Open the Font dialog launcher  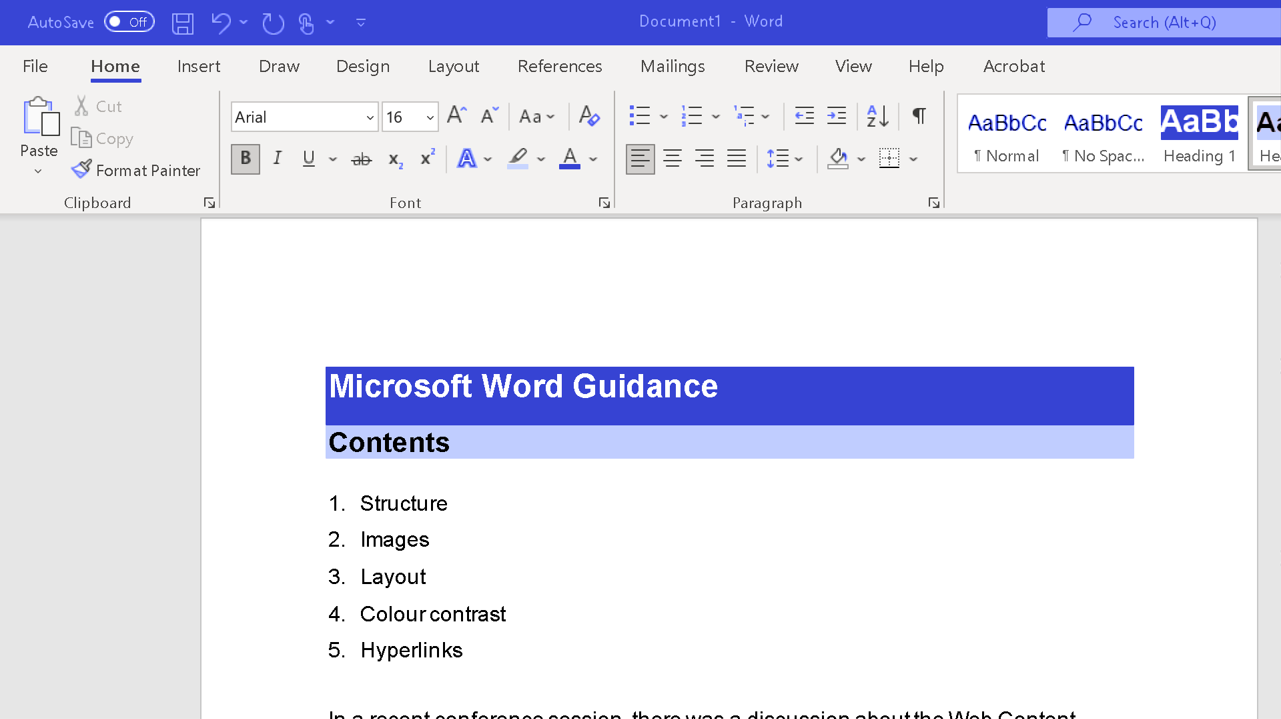coord(604,203)
